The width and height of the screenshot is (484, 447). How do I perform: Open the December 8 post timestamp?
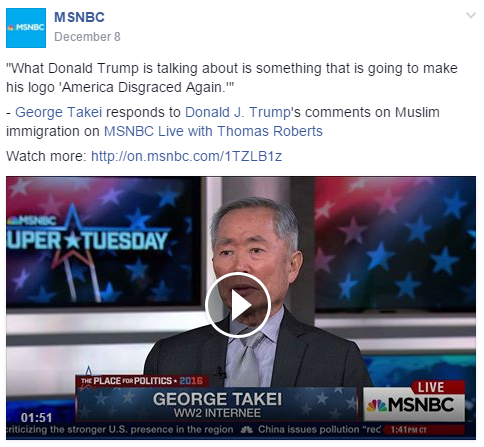(x=87, y=37)
